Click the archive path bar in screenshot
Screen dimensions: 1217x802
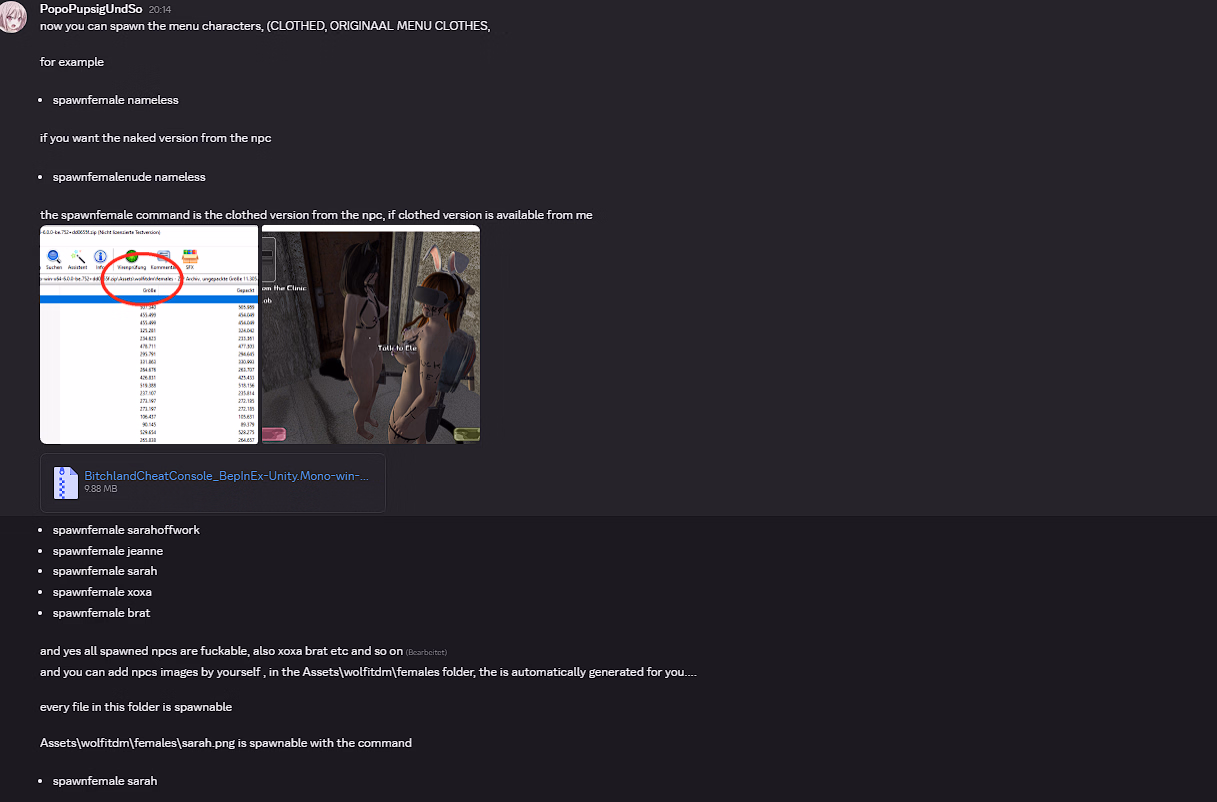click(149, 278)
